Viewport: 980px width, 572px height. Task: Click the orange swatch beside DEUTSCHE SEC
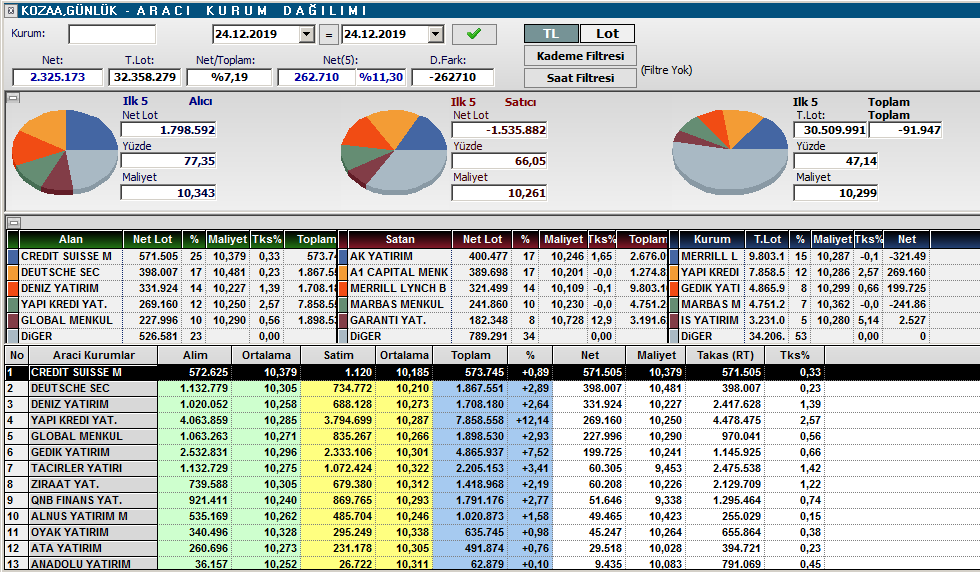(x=12, y=273)
